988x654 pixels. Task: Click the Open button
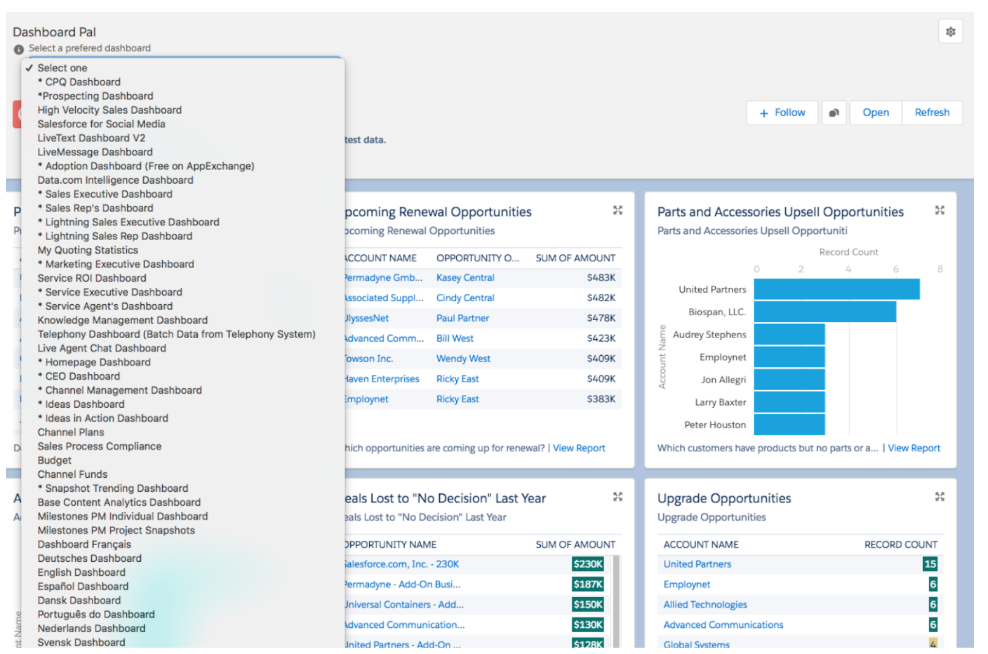(x=876, y=113)
